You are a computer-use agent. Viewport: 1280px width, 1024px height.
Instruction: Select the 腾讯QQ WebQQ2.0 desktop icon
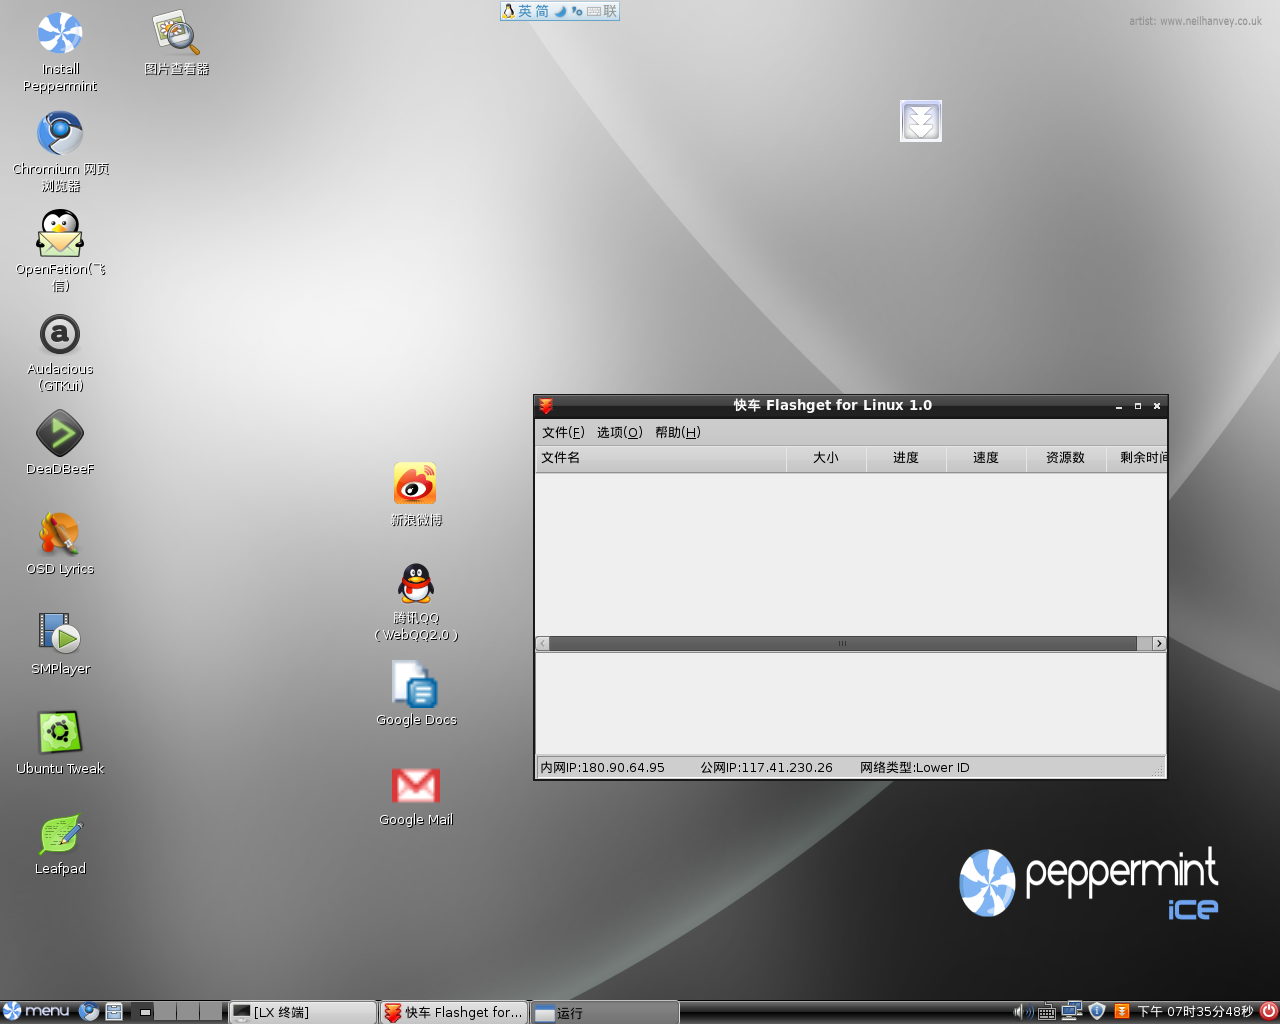[x=416, y=584]
